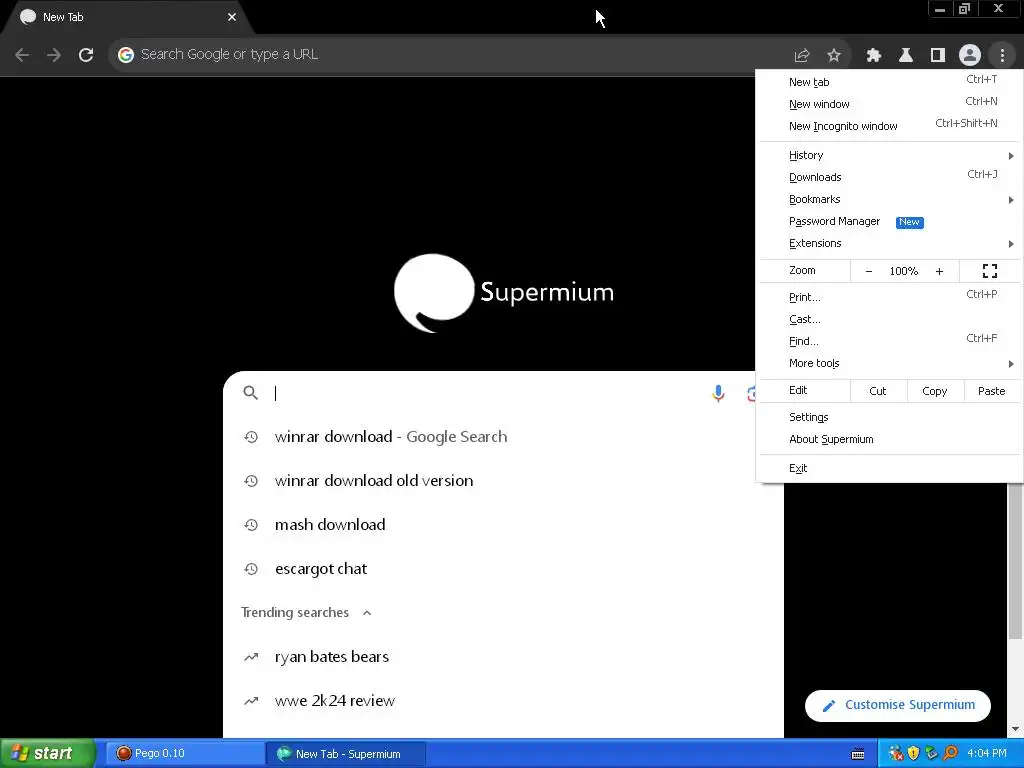Click Copy in the Edit row
Viewport: 1024px width, 768px height.
935,391
